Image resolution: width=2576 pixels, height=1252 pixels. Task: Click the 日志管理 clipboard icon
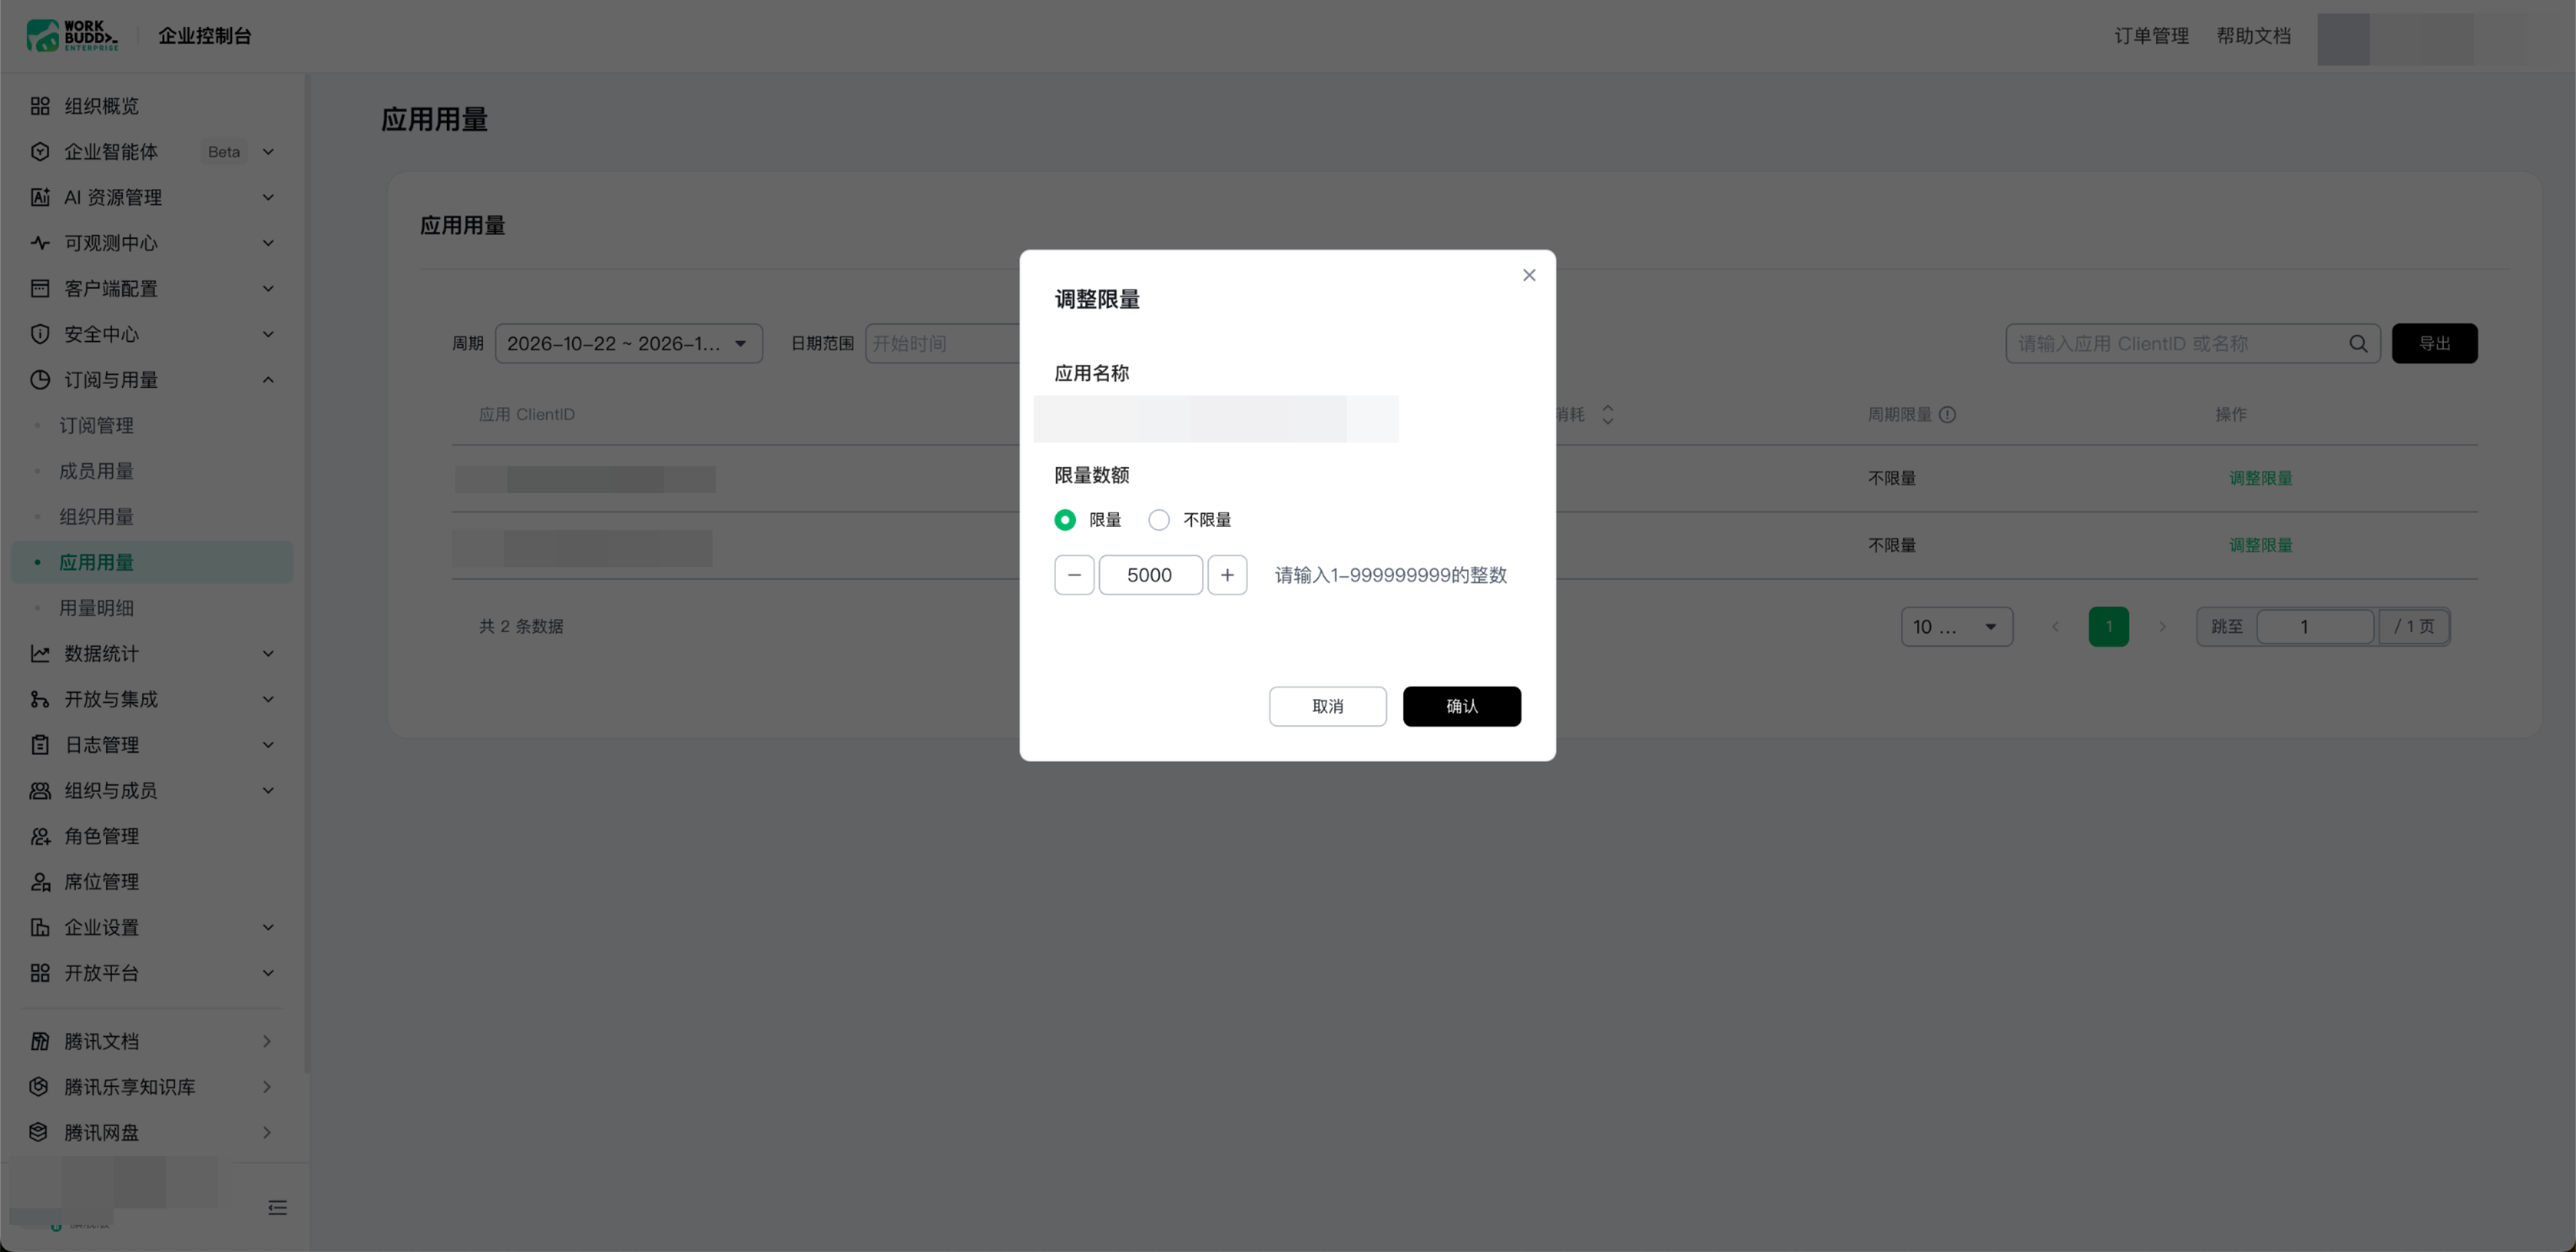pyautogui.click(x=40, y=745)
